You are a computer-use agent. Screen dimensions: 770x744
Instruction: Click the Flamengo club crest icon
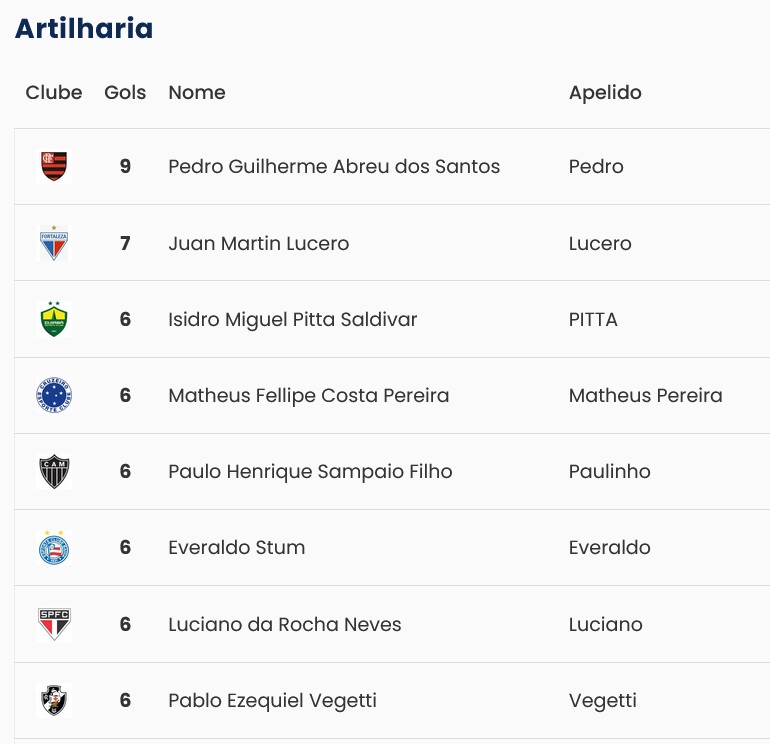(54, 166)
